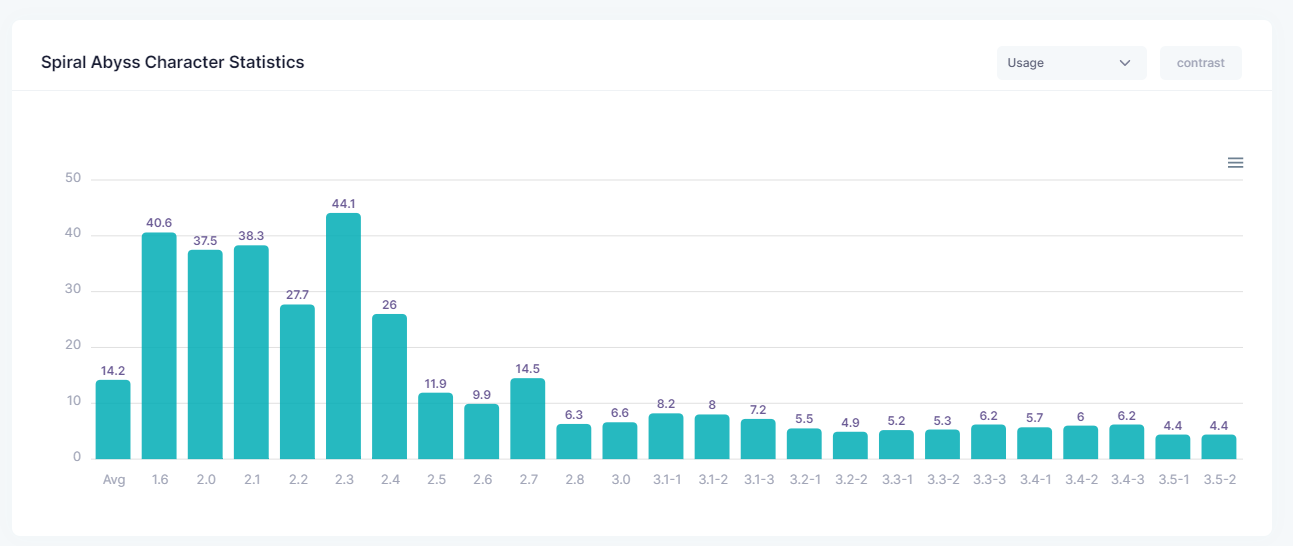Click the 2.3 x-axis label
Screen dimensions: 1293x546
click(x=343, y=479)
